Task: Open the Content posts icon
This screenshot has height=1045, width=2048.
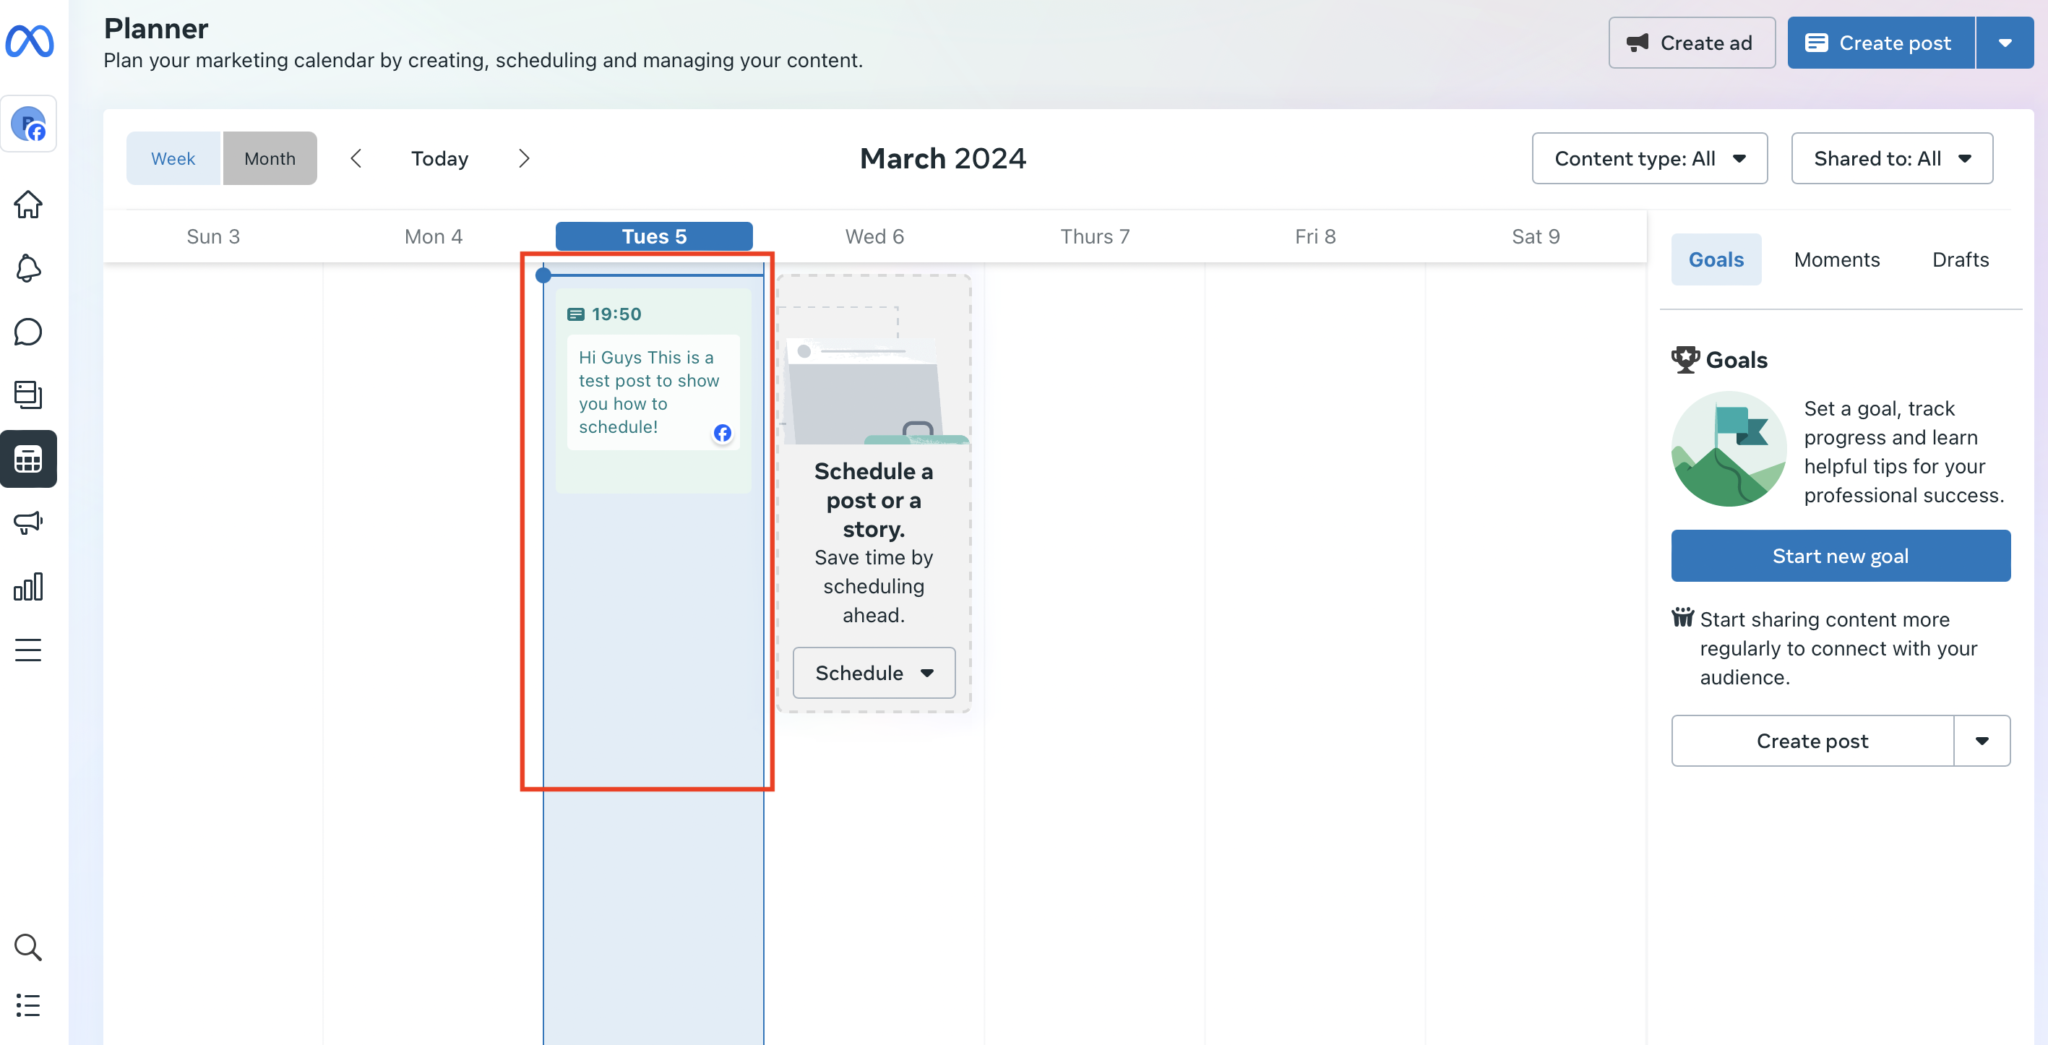Action: (28, 395)
